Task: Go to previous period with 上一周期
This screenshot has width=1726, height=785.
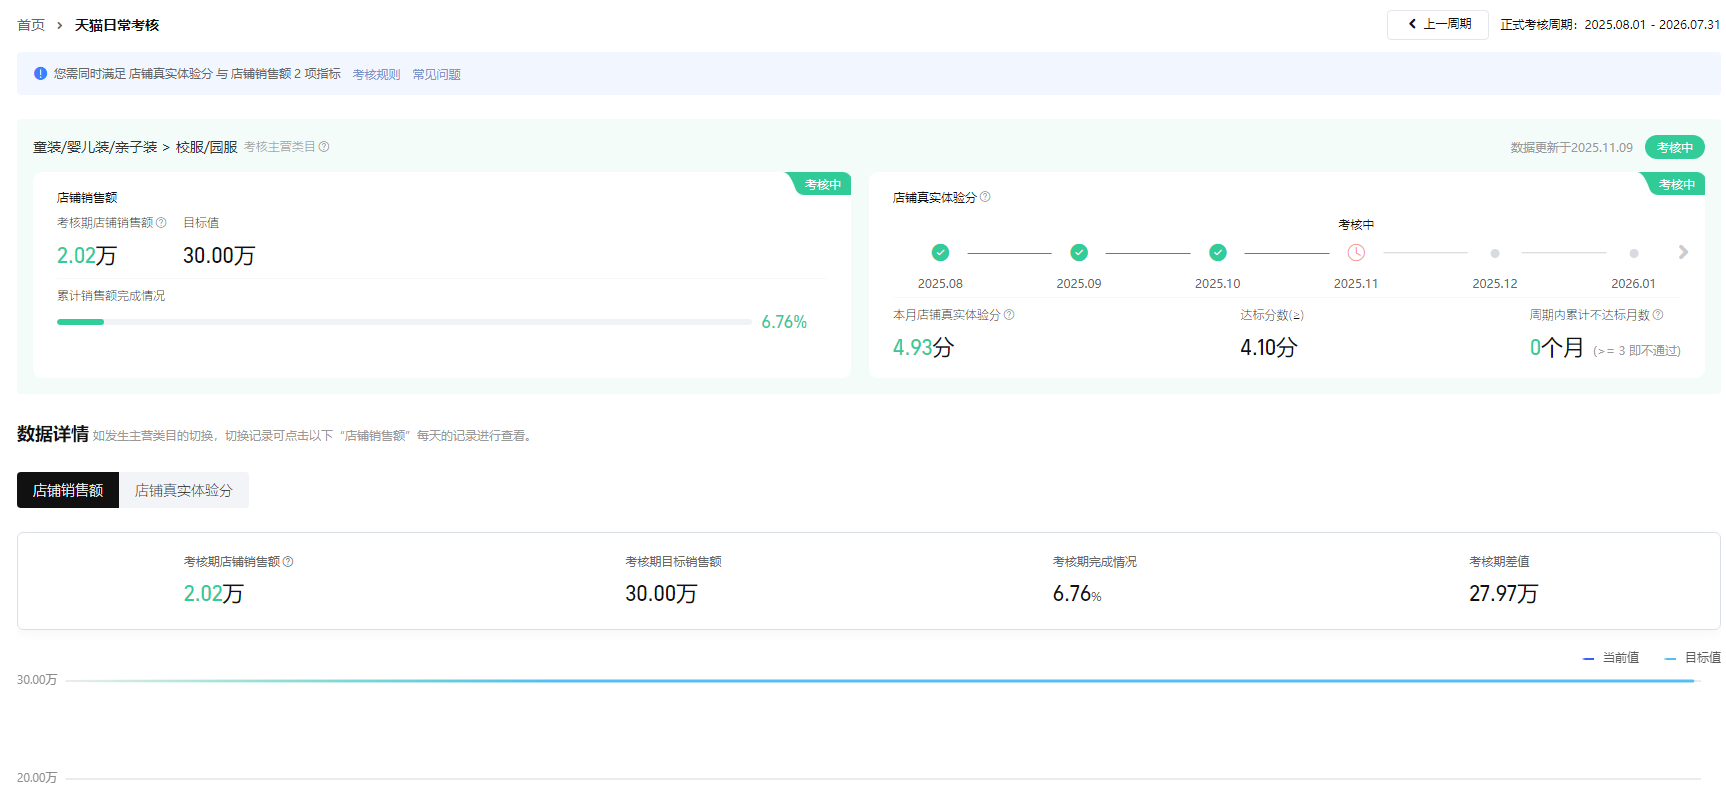Action: [x=1438, y=24]
